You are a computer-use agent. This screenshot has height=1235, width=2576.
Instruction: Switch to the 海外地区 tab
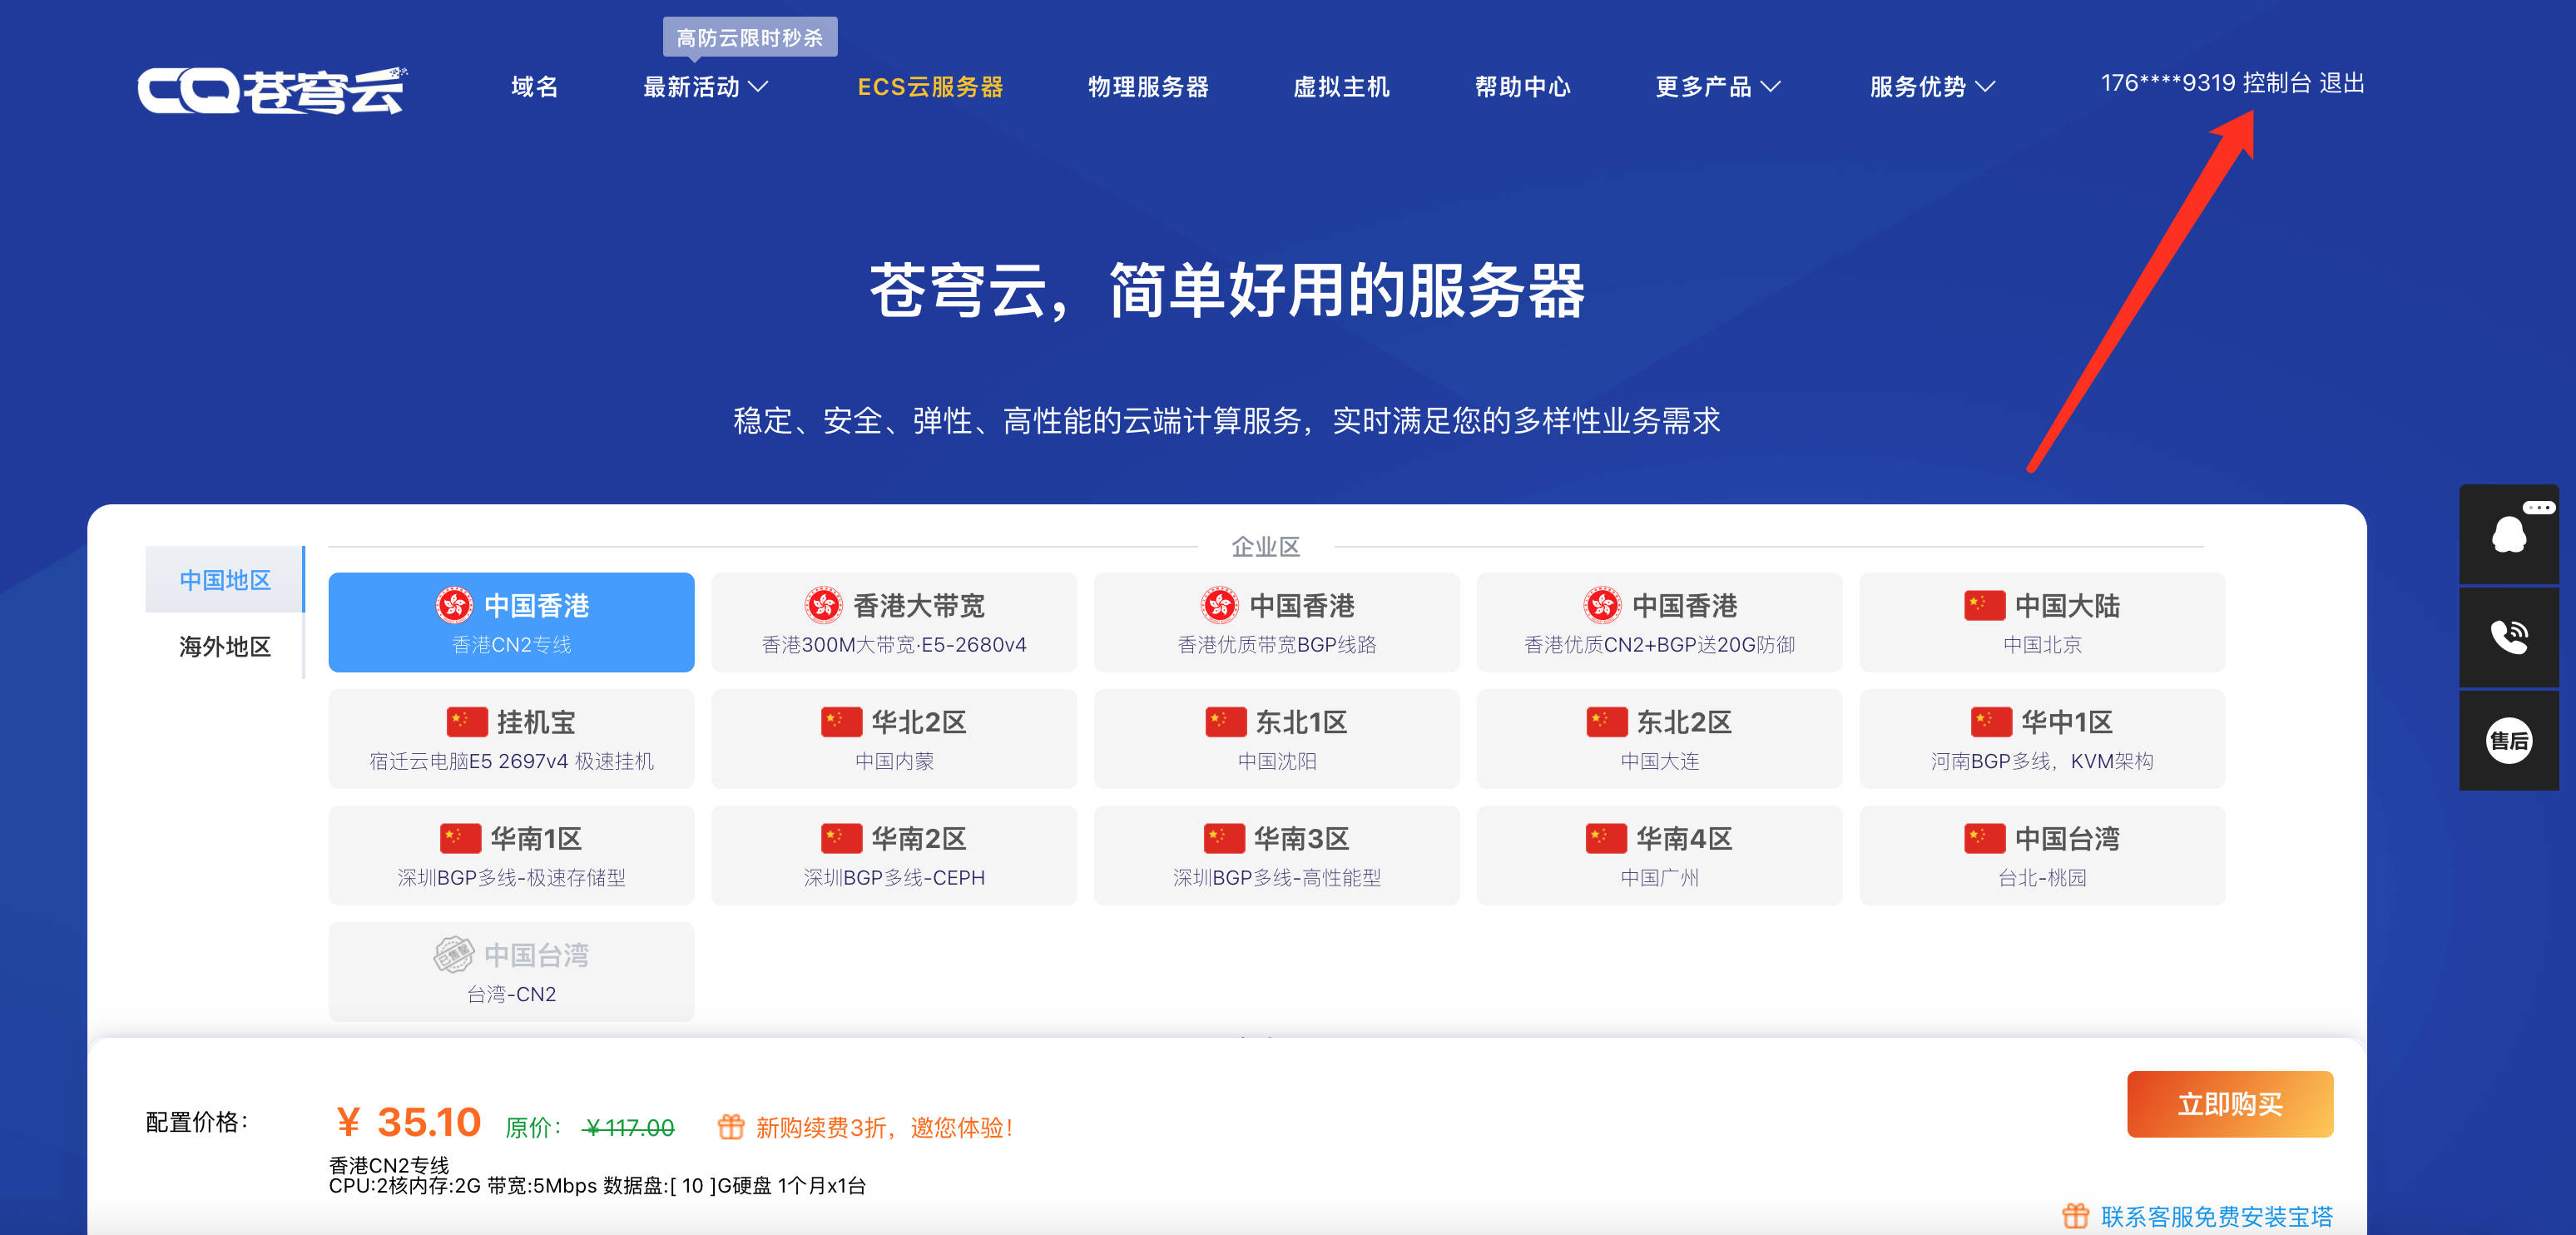(x=225, y=646)
